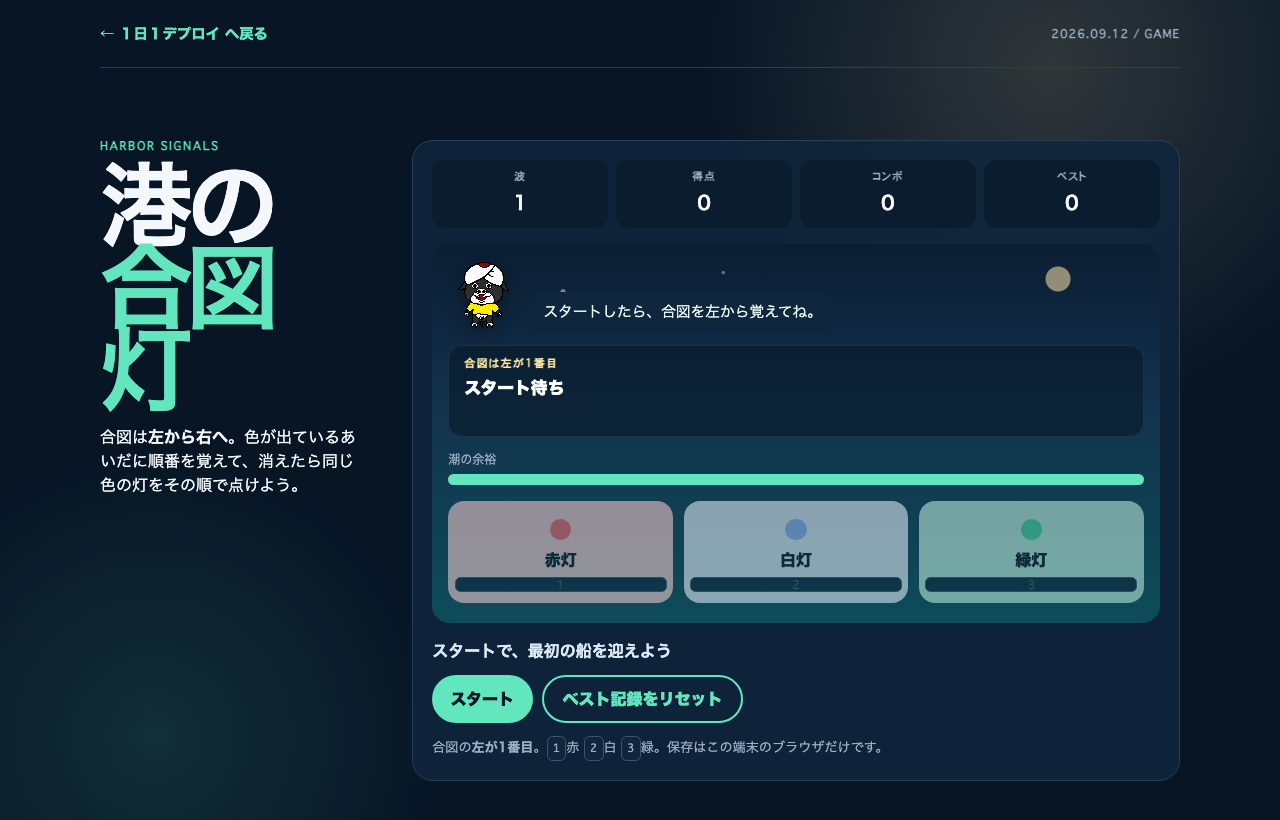Light the 白灯 white lamp button
Viewport: 1280px width, 820px height.
click(x=796, y=552)
